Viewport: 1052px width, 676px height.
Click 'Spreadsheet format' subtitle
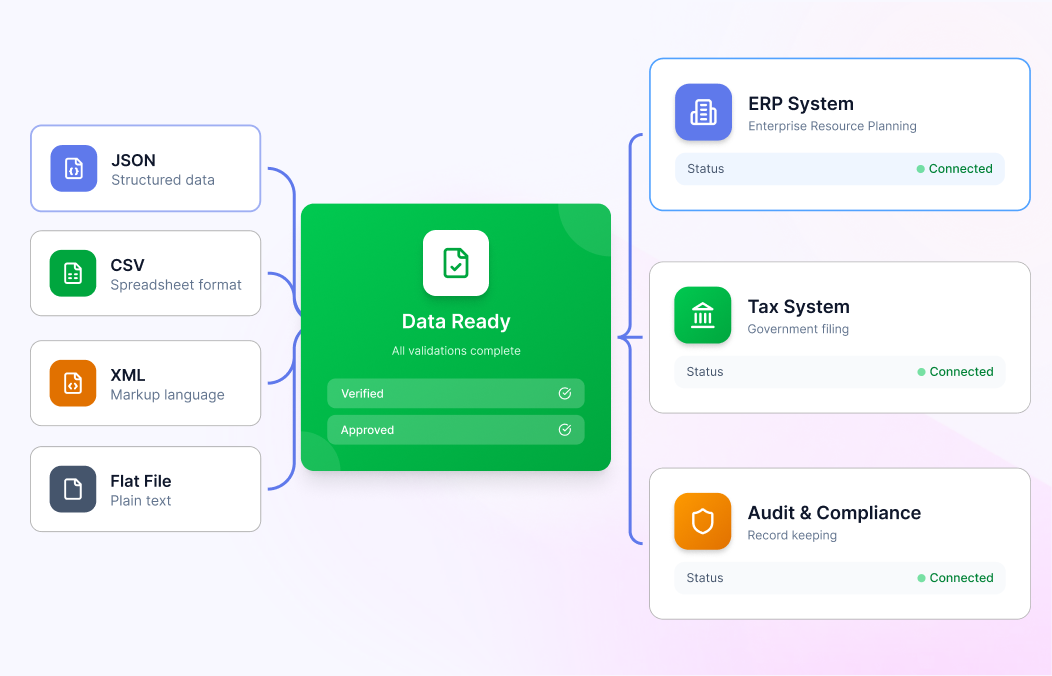point(176,285)
